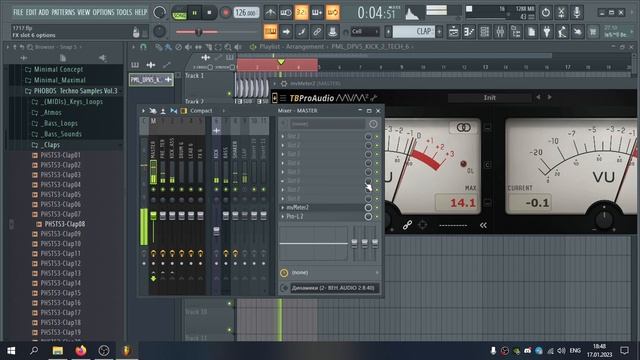The image size is (640, 360).
Task: Open the EDIT menu
Action: click(x=31, y=12)
